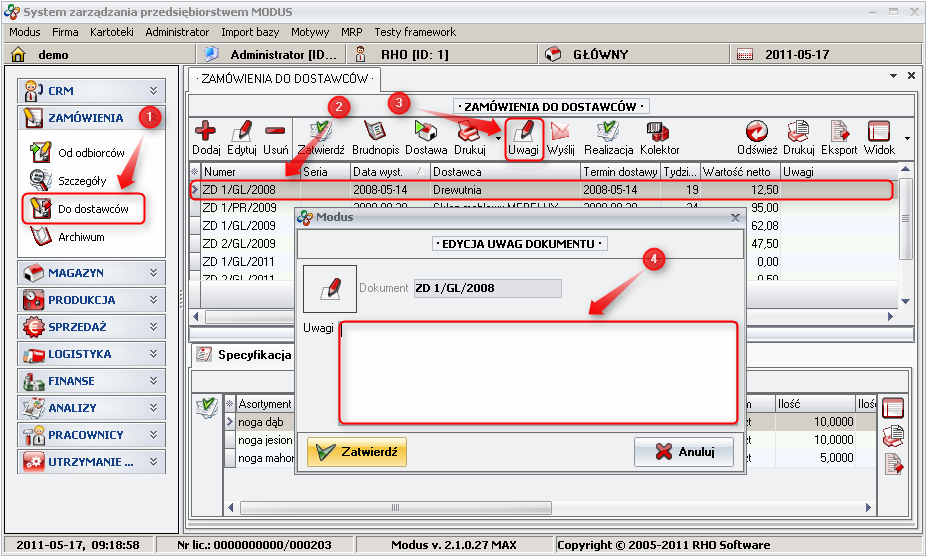The width and height of the screenshot is (927, 557).
Task: Open Archiwum in the sidebar
Action: 80,237
